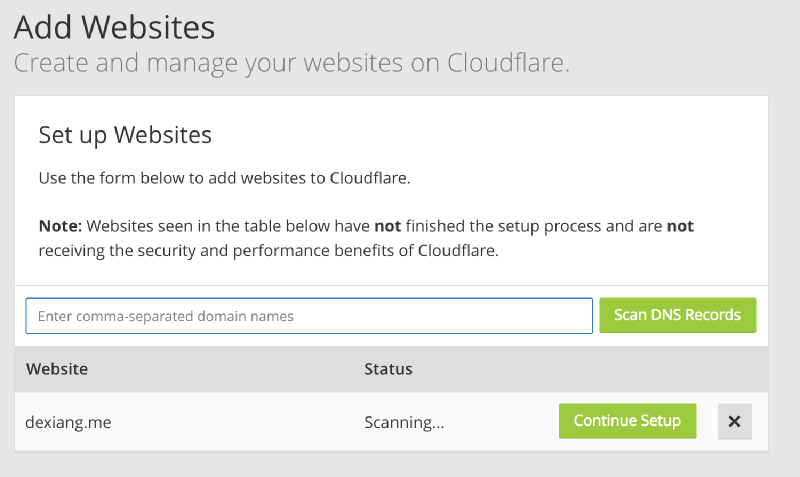Click the word 'receiving' in the note
The width and height of the screenshot is (800, 477).
coord(73,250)
